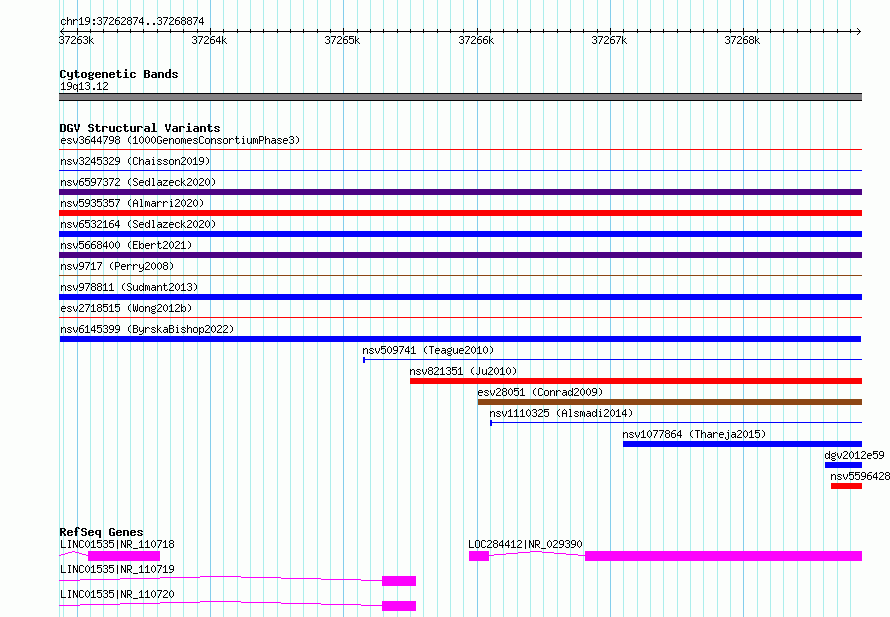
Task: Select the small red bar under nsv5596428
Action: (846, 486)
